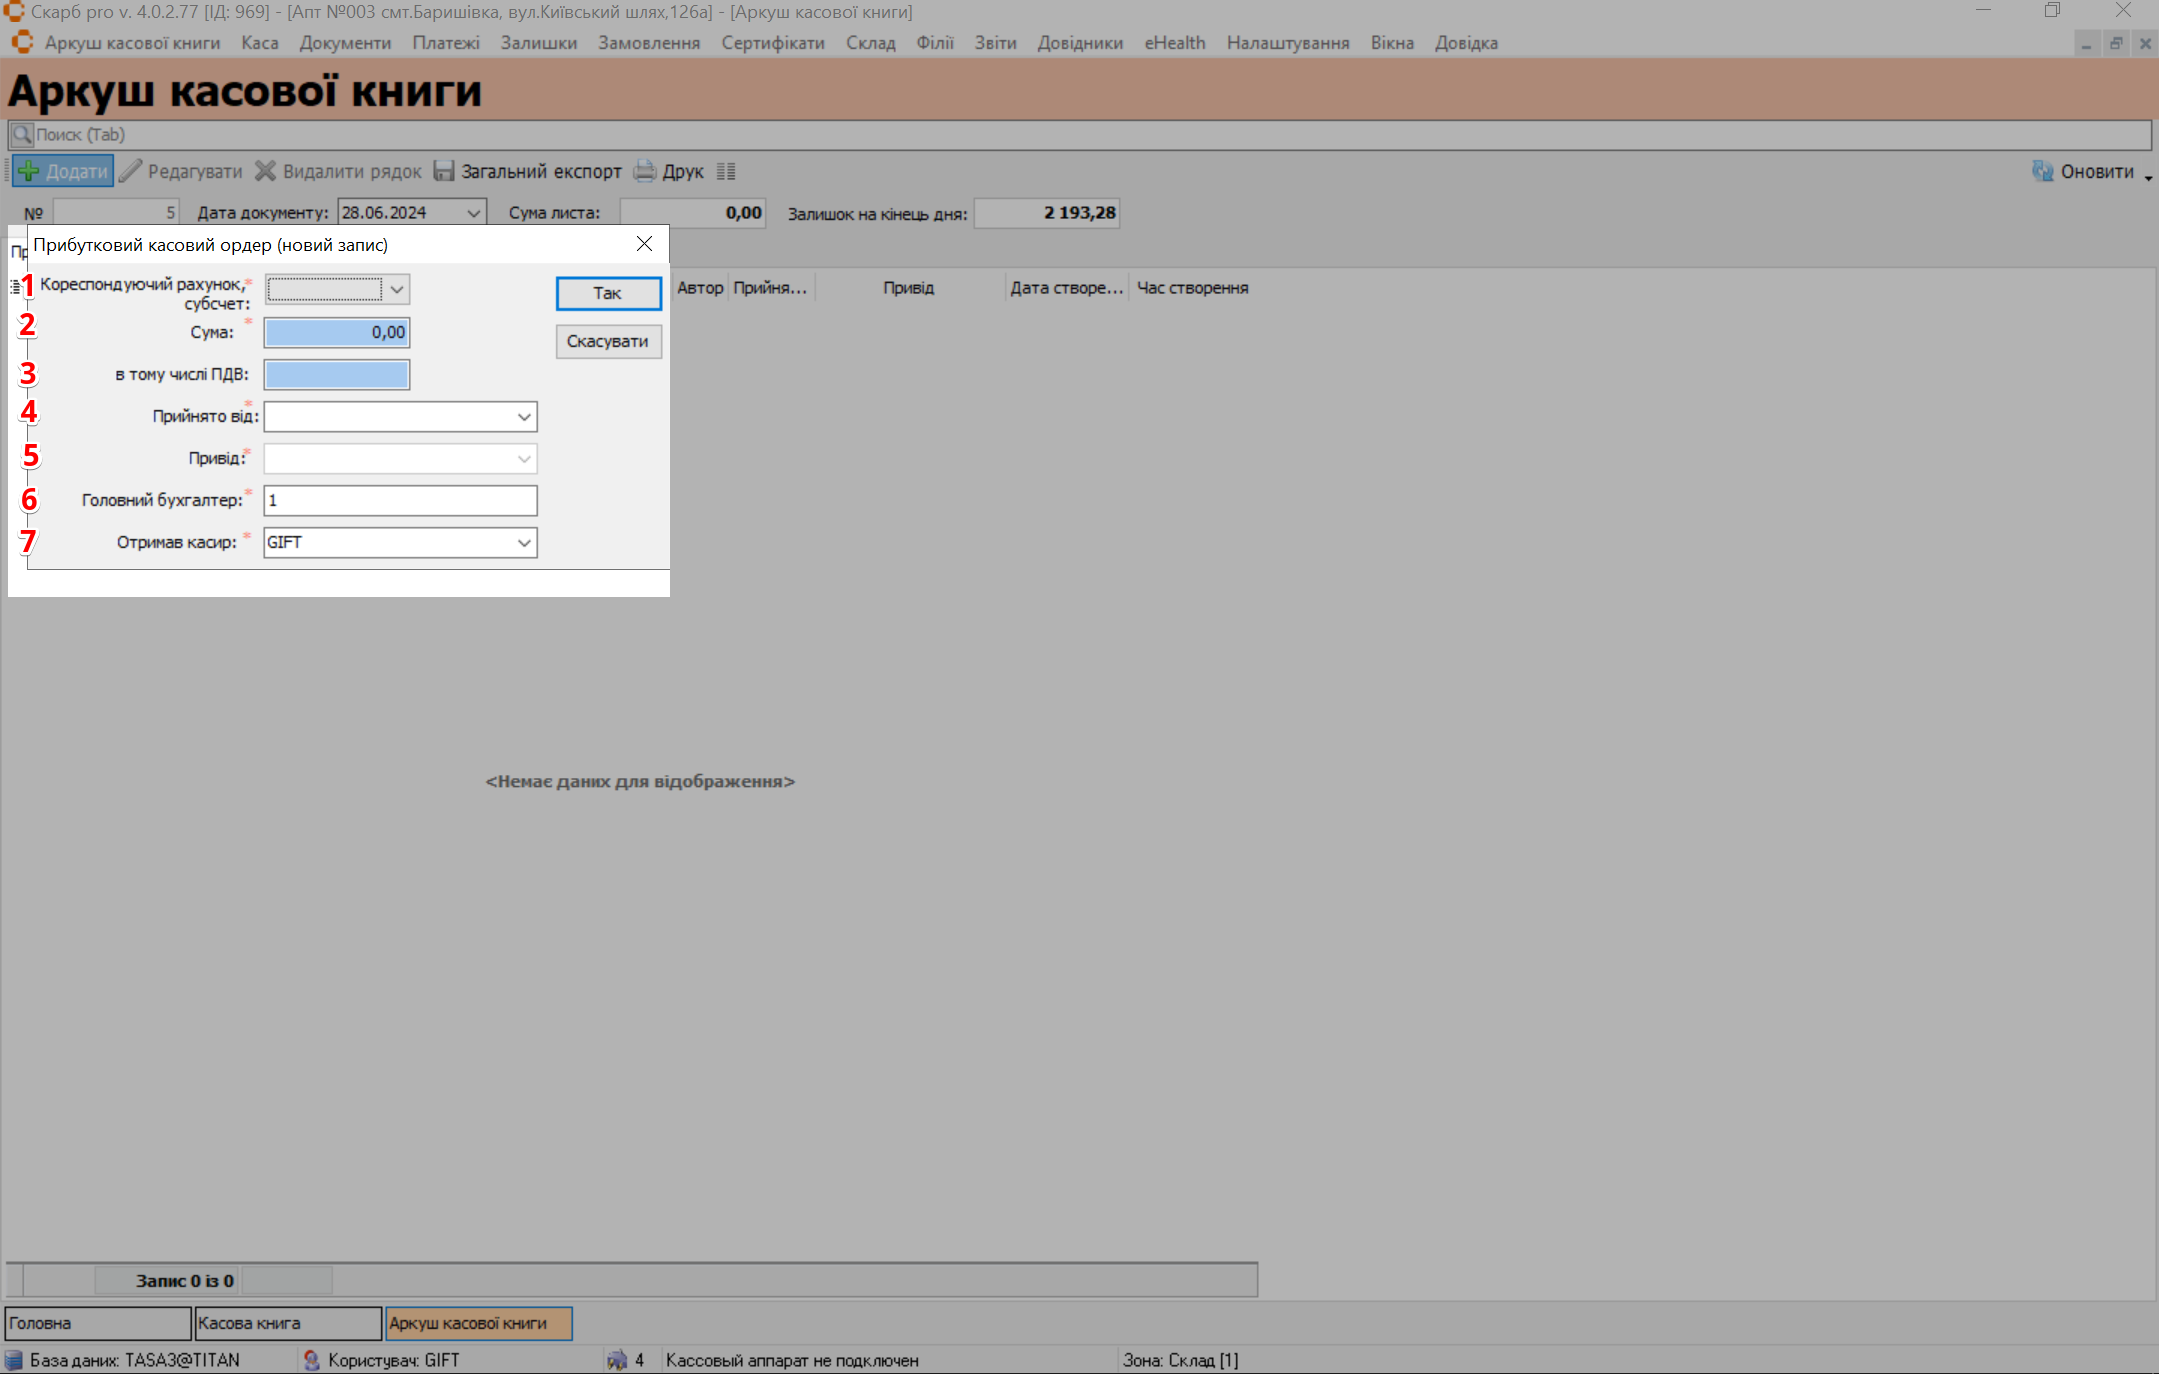Expand the Кореспондуючий рахунок dropdown
Viewport: 2159px width, 1374px height.
[397, 289]
